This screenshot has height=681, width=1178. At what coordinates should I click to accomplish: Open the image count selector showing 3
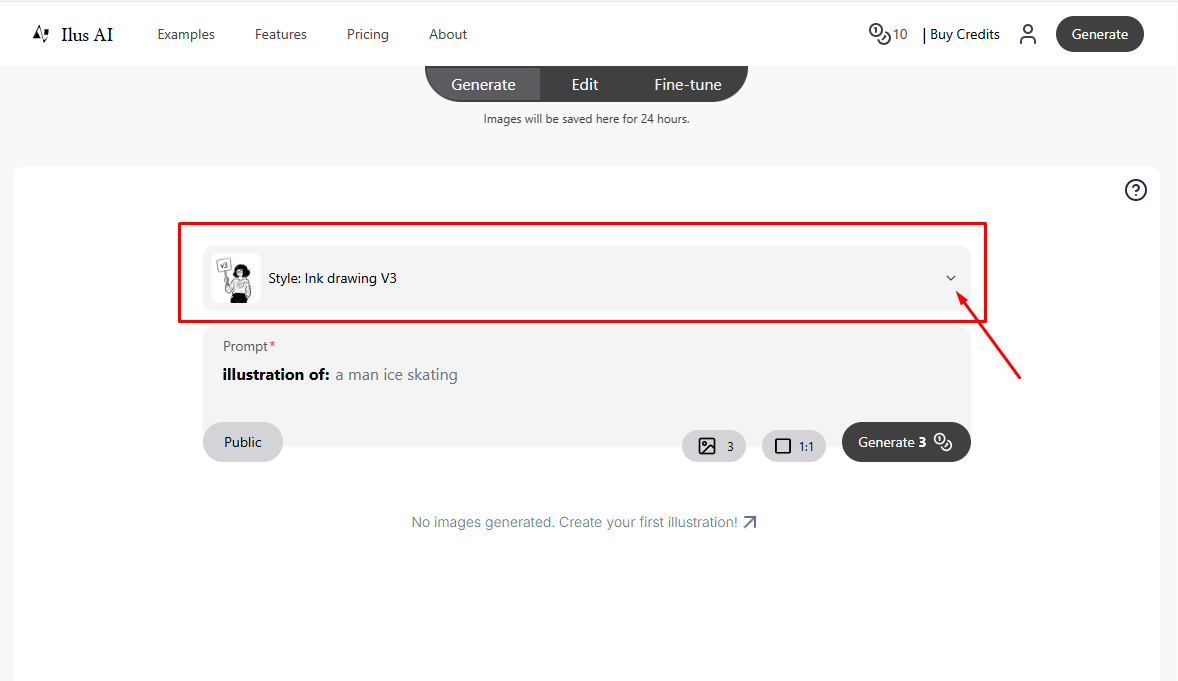coord(714,446)
